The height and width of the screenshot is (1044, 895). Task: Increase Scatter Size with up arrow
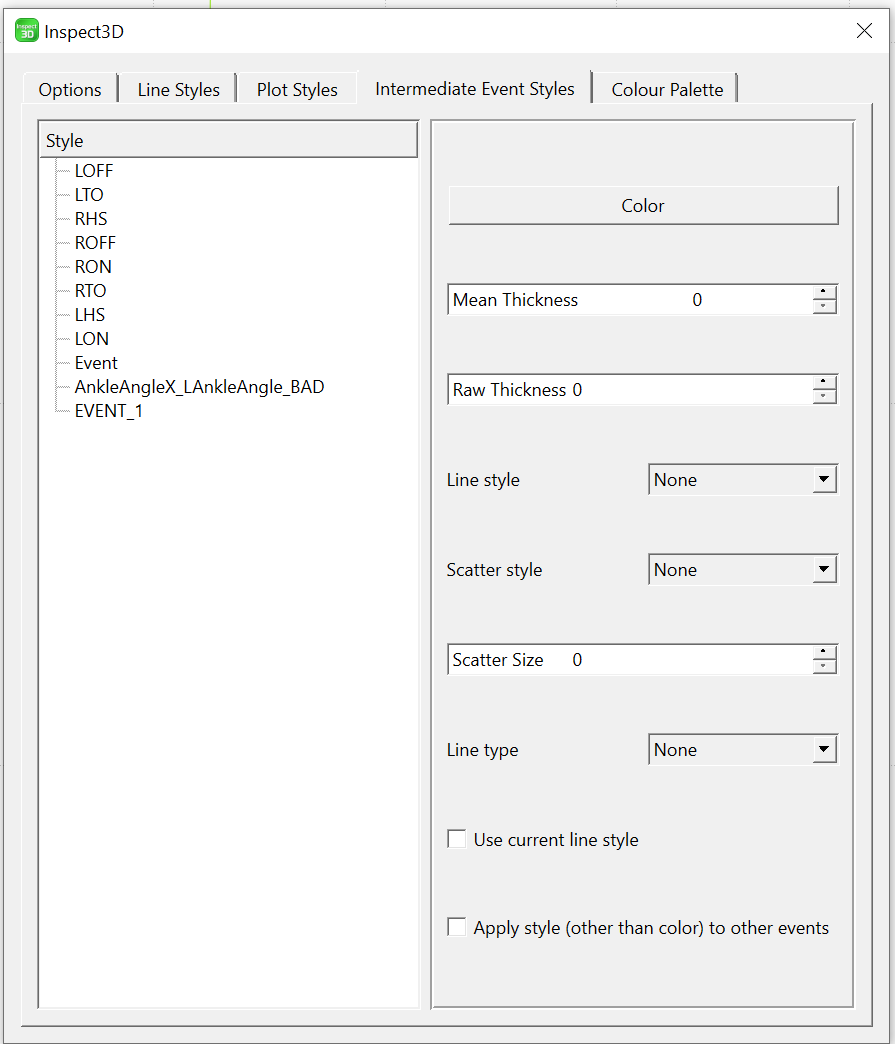[x=824, y=651]
